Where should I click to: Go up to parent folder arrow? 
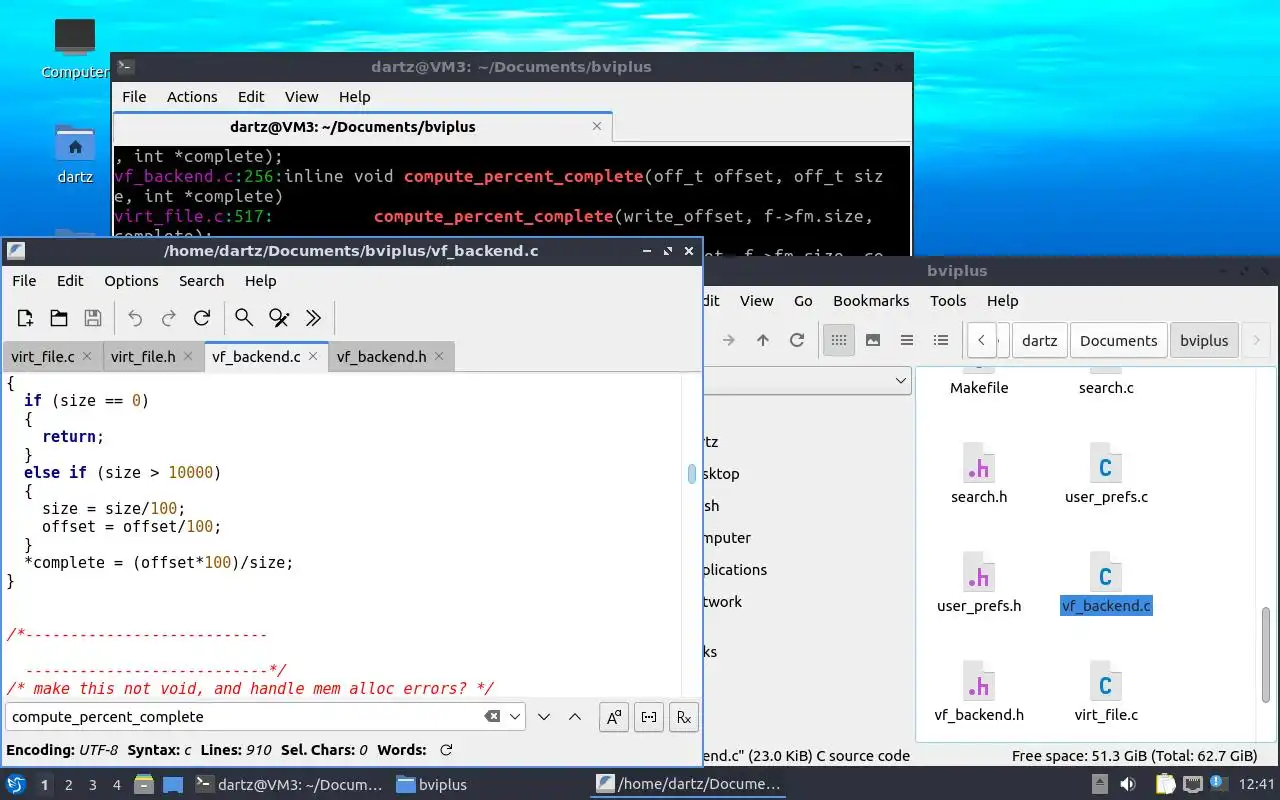coord(763,340)
